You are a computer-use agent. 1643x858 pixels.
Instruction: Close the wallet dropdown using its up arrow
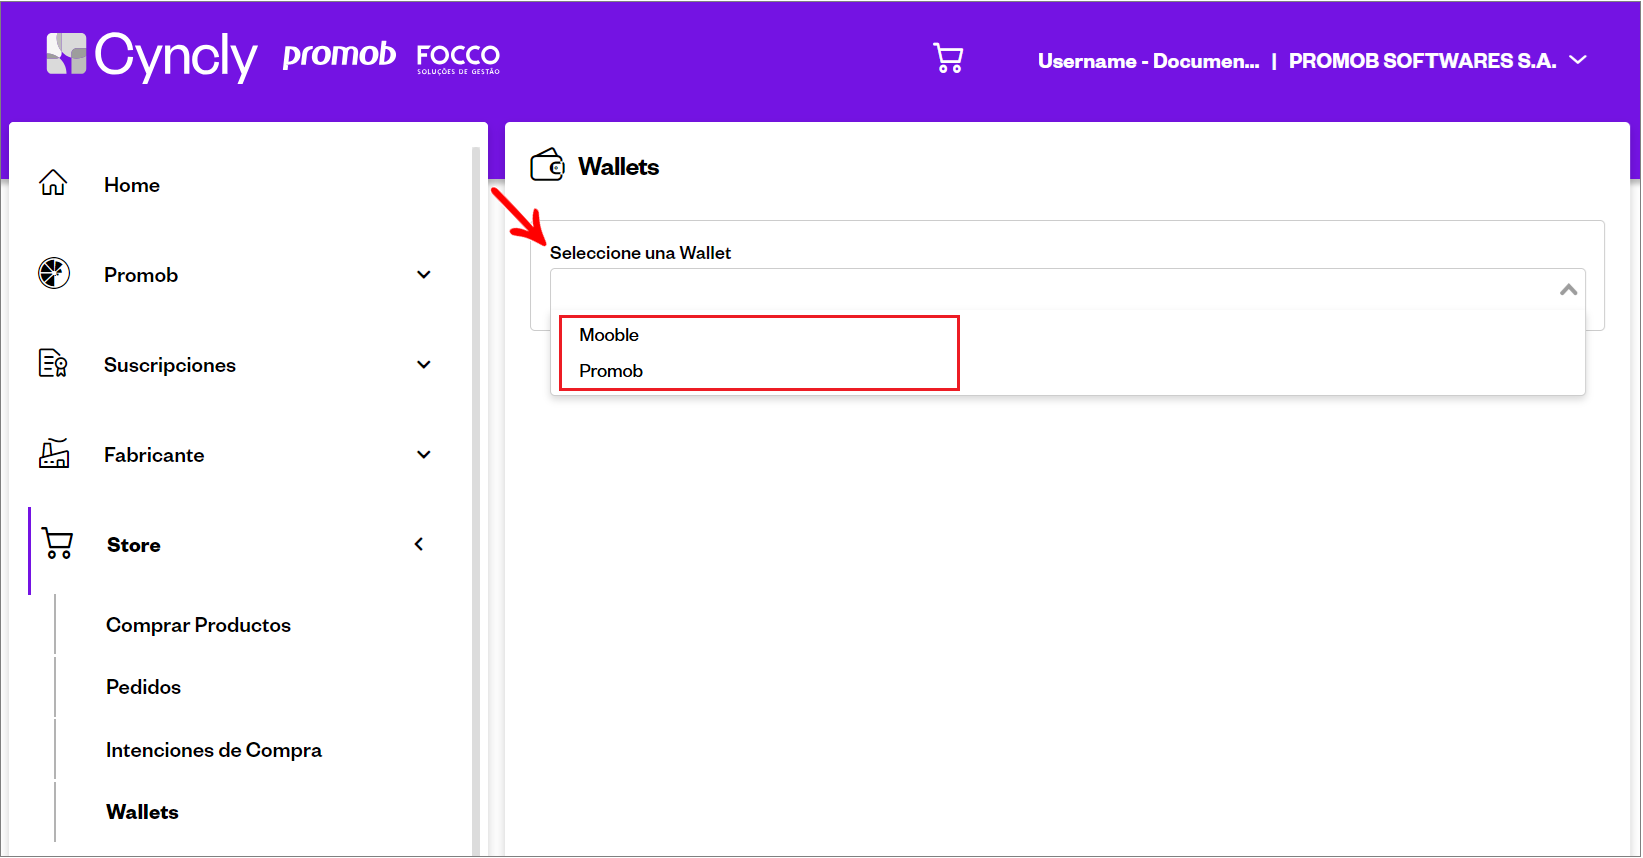click(1568, 289)
